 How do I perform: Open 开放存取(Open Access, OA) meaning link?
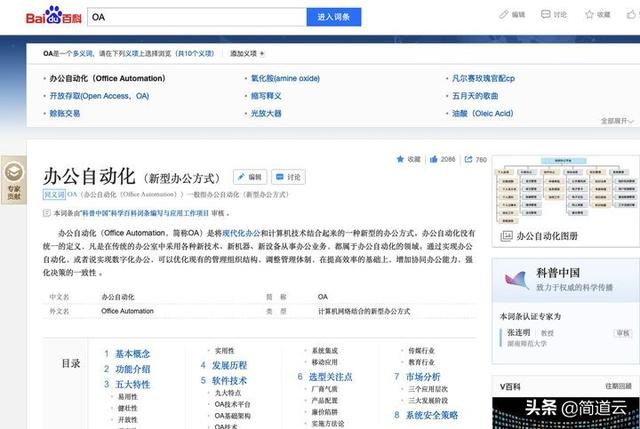click(x=100, y=96)
